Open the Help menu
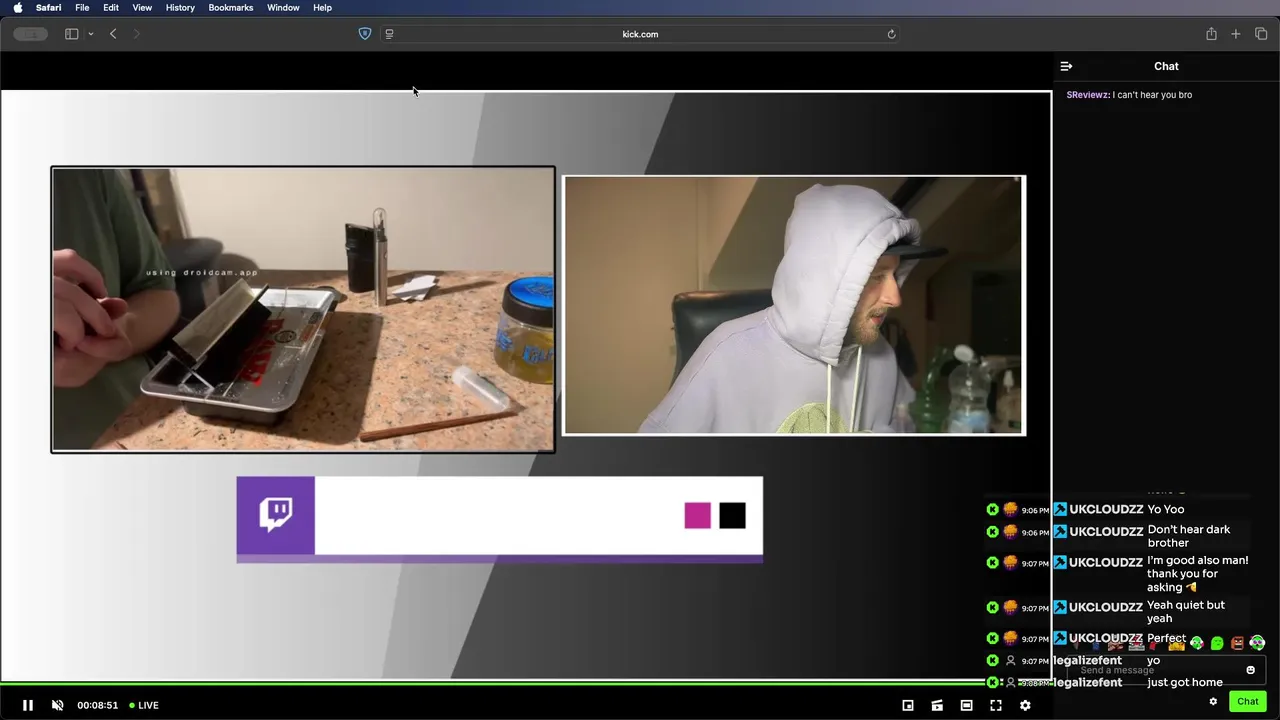This screenshot has height=720, width=1280. 322,7
